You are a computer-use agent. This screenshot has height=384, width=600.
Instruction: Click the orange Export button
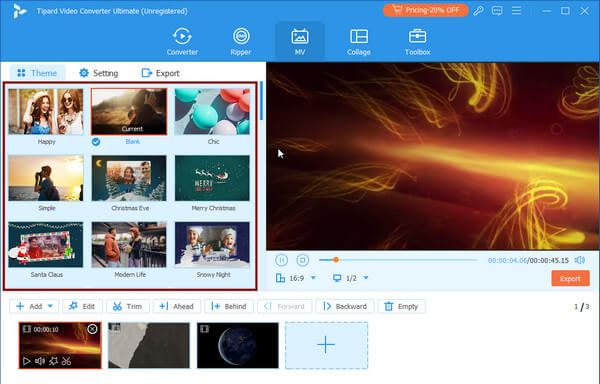pyautogui.click(x=570, y=278)
